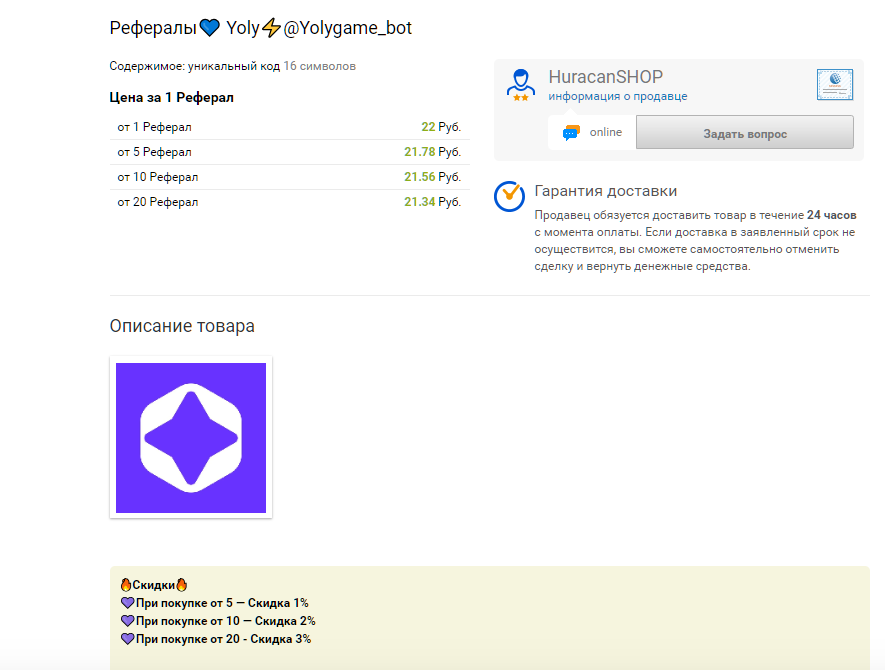The image size is (885, 670).
Task: Click purple heart beside 'от 20' discount
Action: (128, 639)
